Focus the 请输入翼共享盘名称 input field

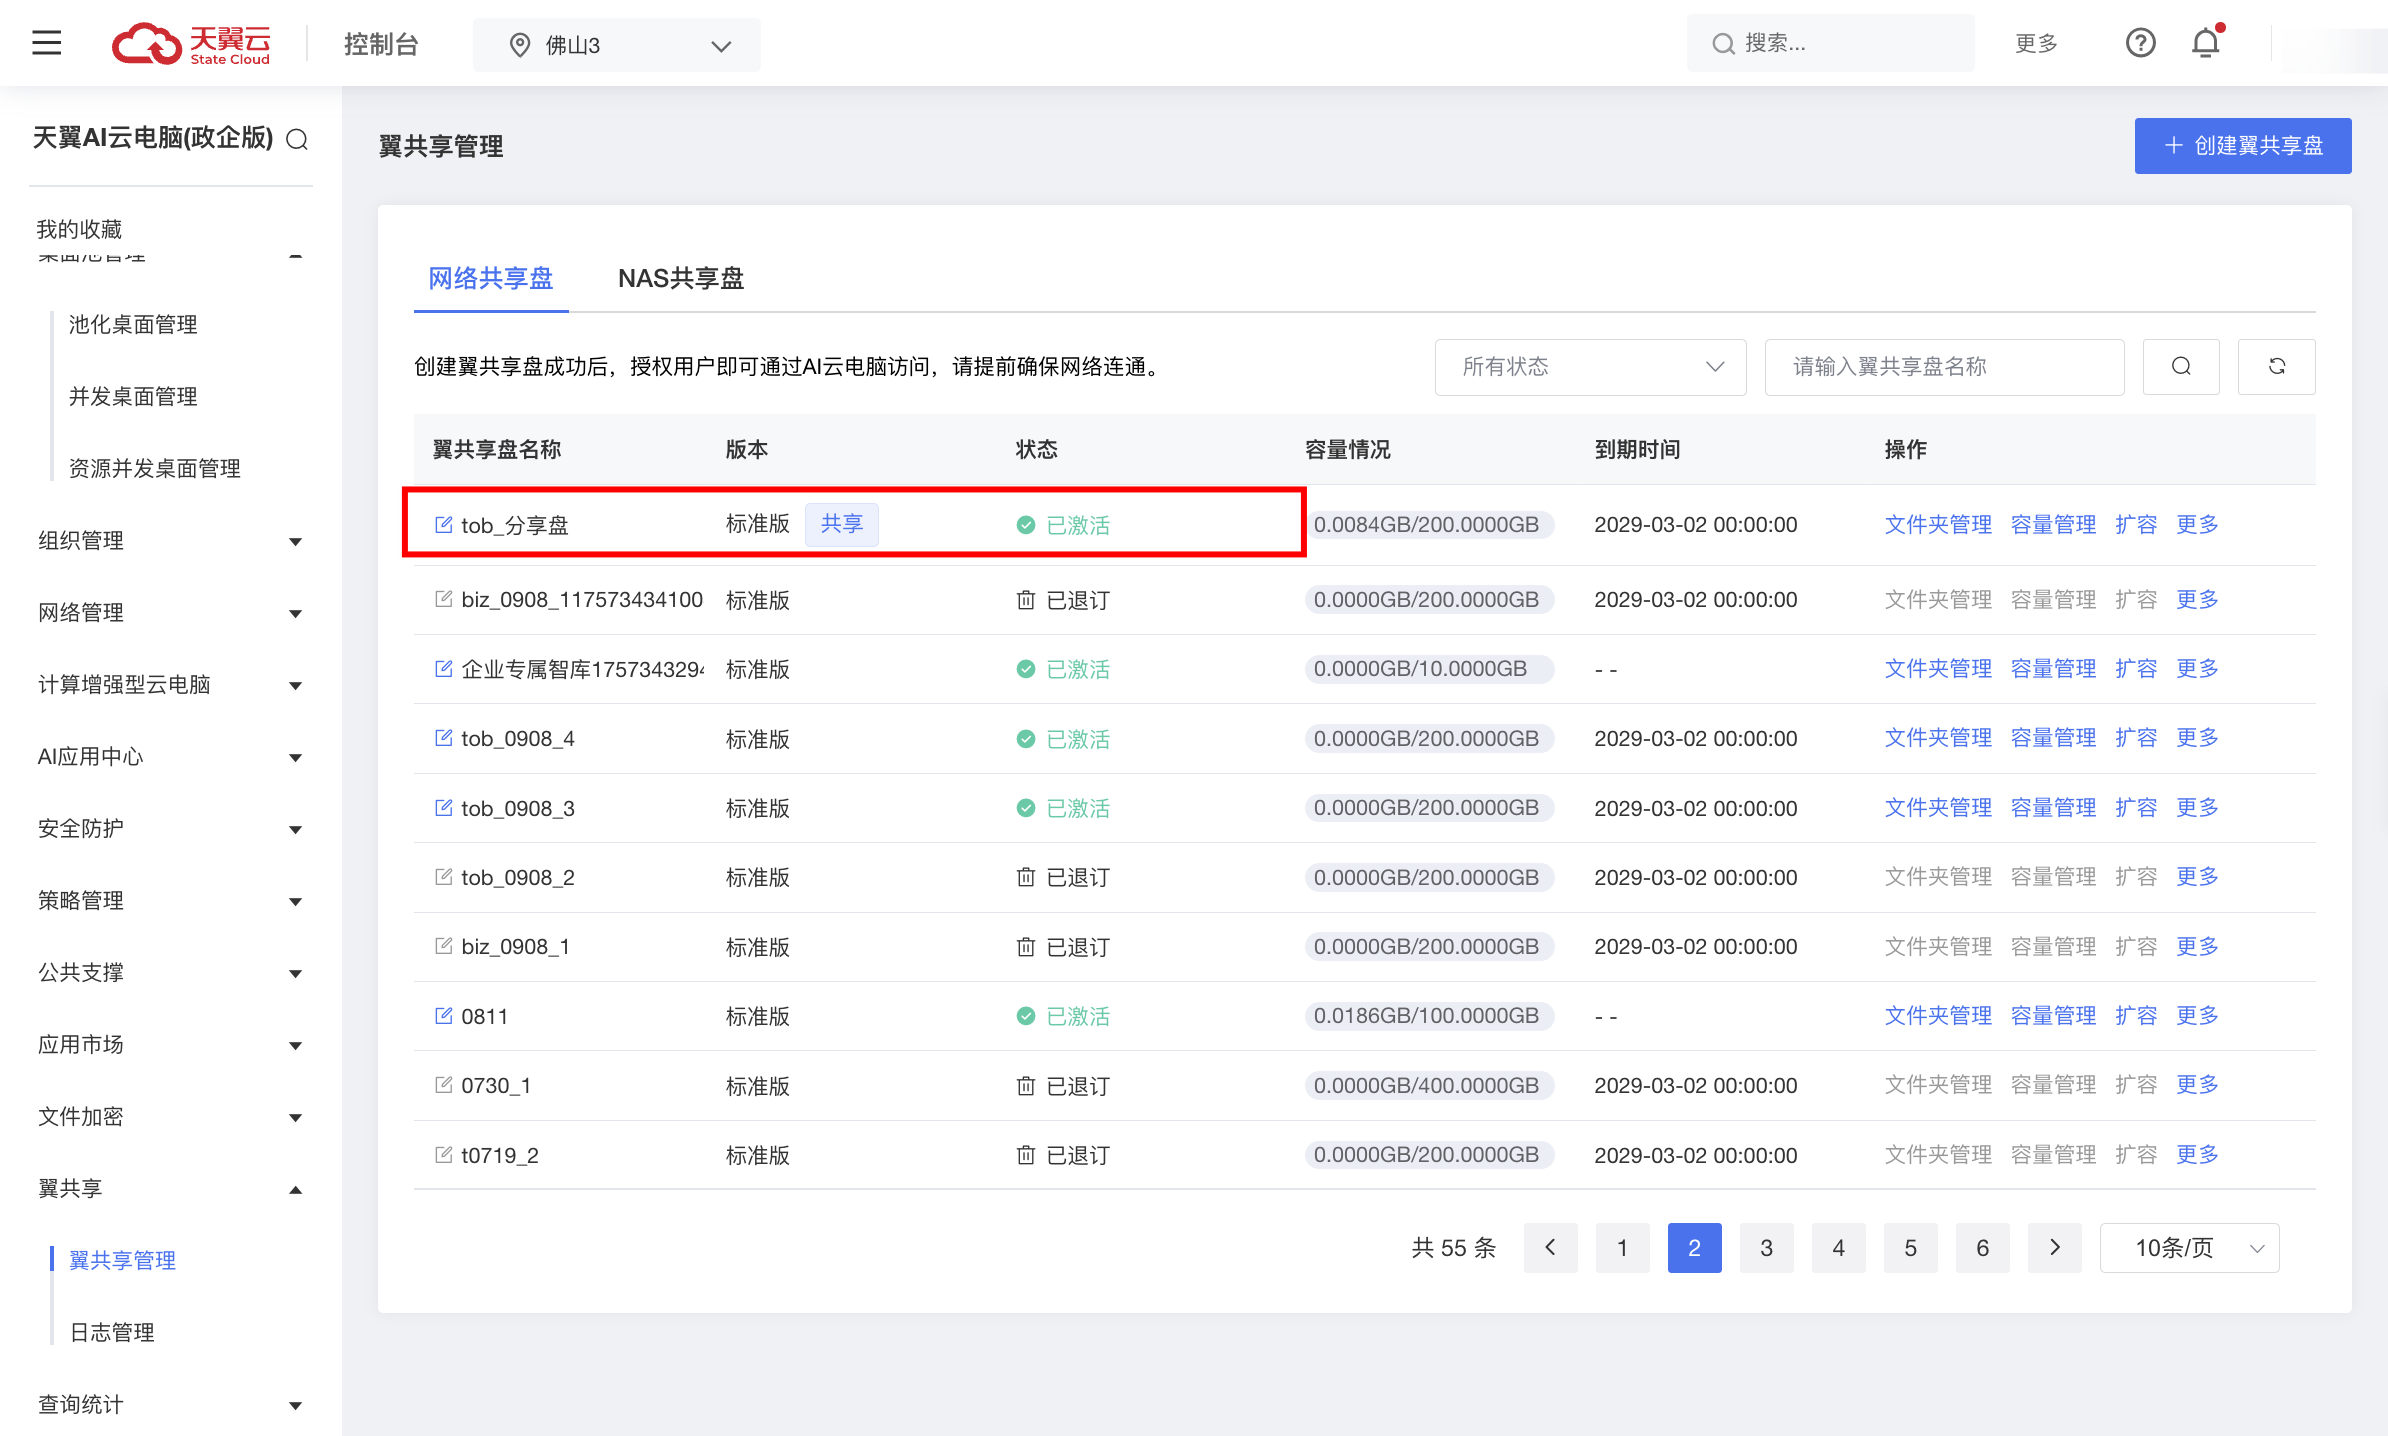1943,367
